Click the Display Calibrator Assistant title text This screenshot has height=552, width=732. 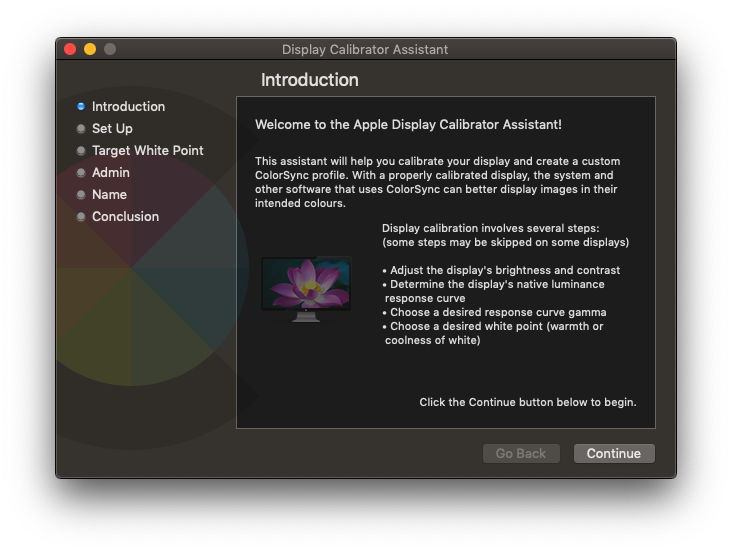(x=365, y=50)
